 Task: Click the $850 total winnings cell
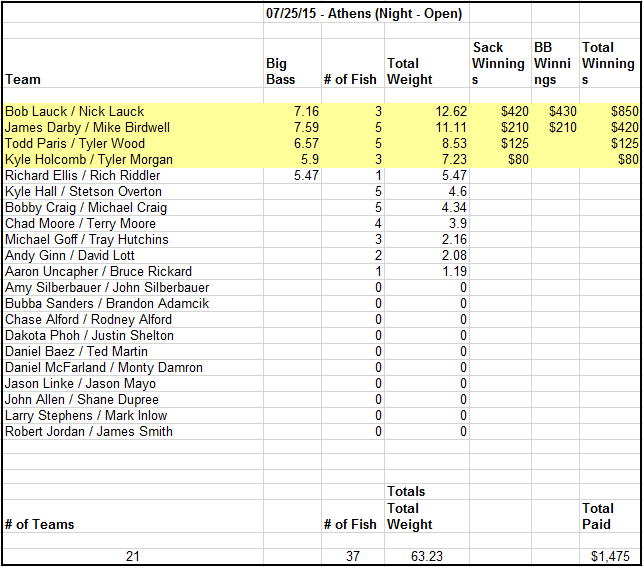(x=625, y=111)
